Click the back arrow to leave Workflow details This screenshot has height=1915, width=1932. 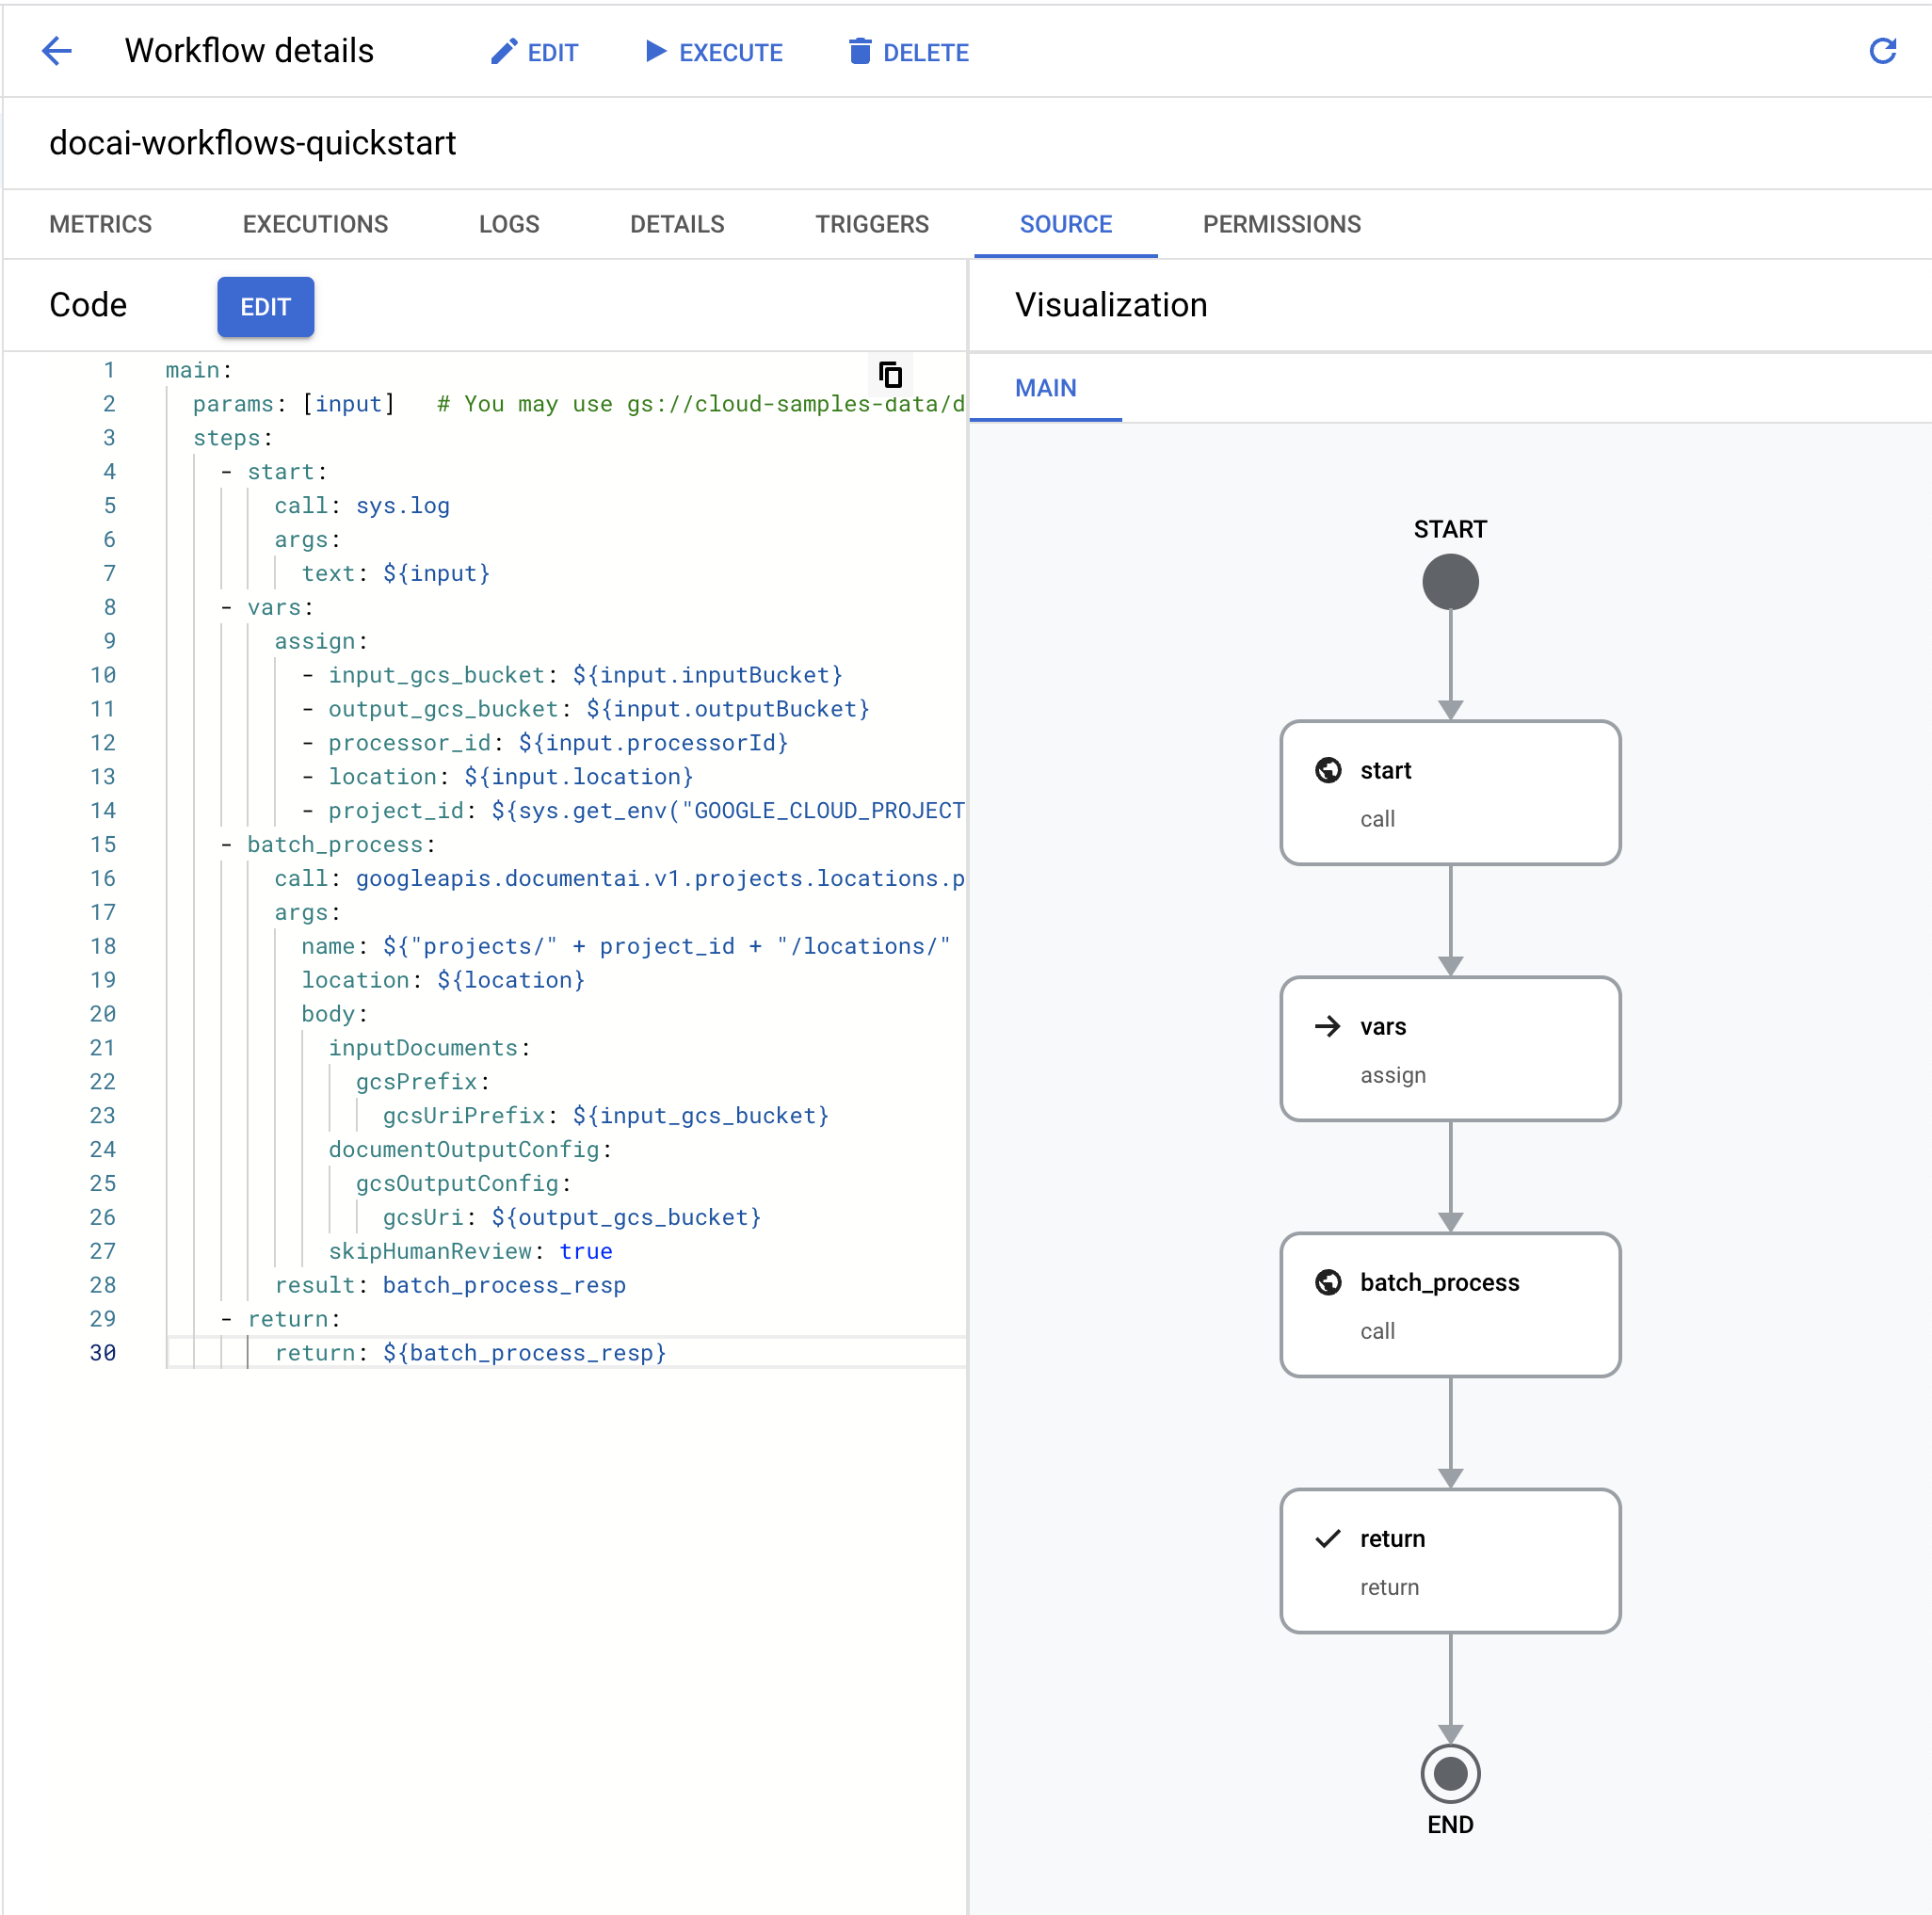(x=57, y=51)
